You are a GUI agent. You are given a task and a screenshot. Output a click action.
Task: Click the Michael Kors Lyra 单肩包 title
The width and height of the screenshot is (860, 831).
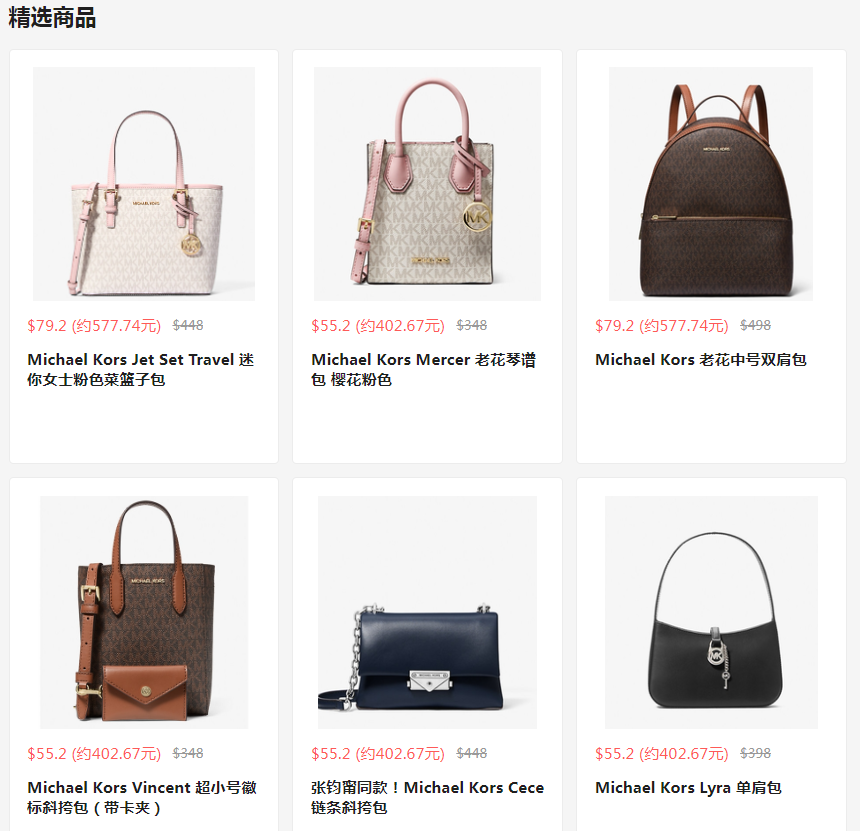(x=688, y=788)
